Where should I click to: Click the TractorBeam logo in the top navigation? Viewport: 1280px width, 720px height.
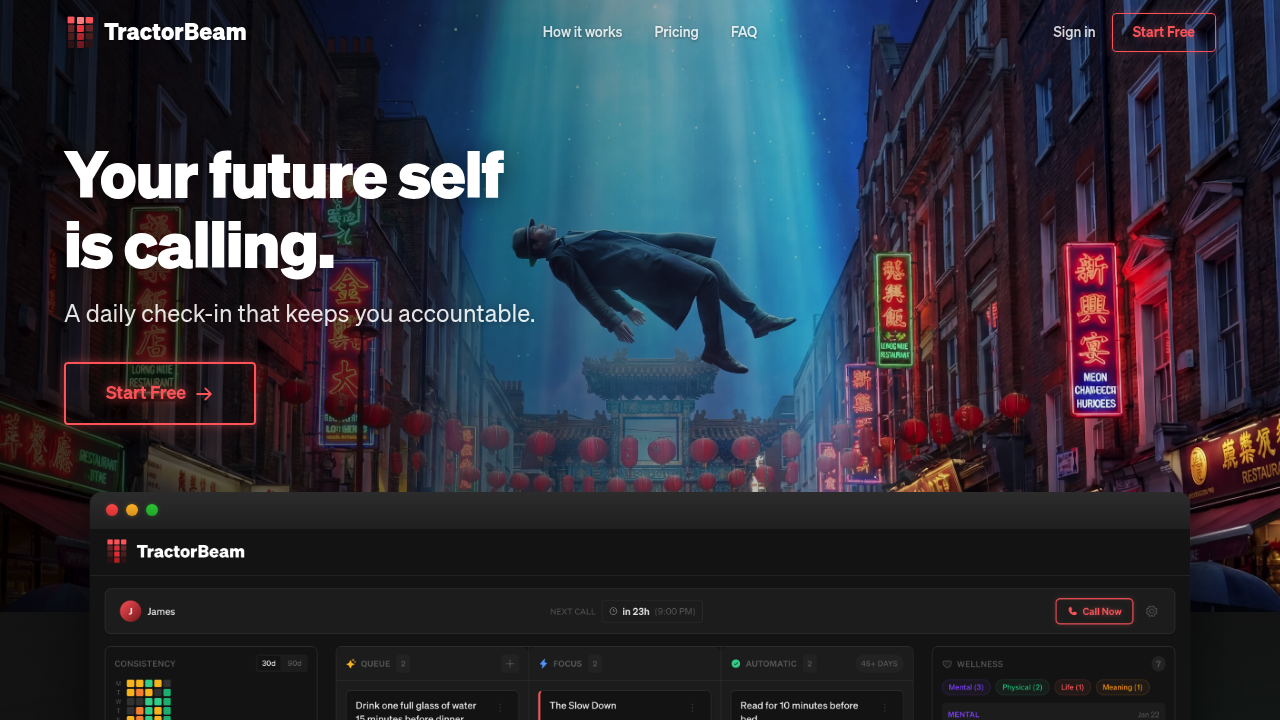157,32
